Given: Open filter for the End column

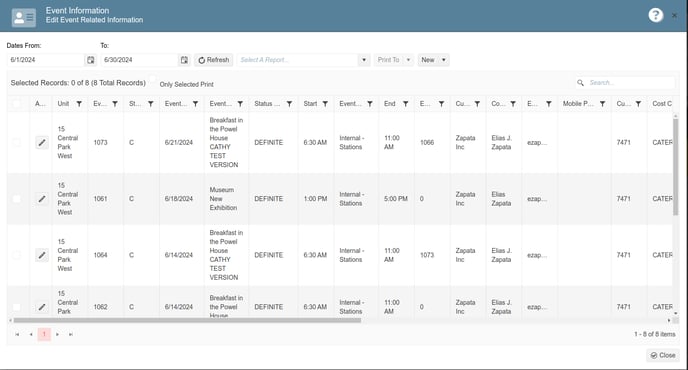Looking at the screenshot, I should point(405,104).
